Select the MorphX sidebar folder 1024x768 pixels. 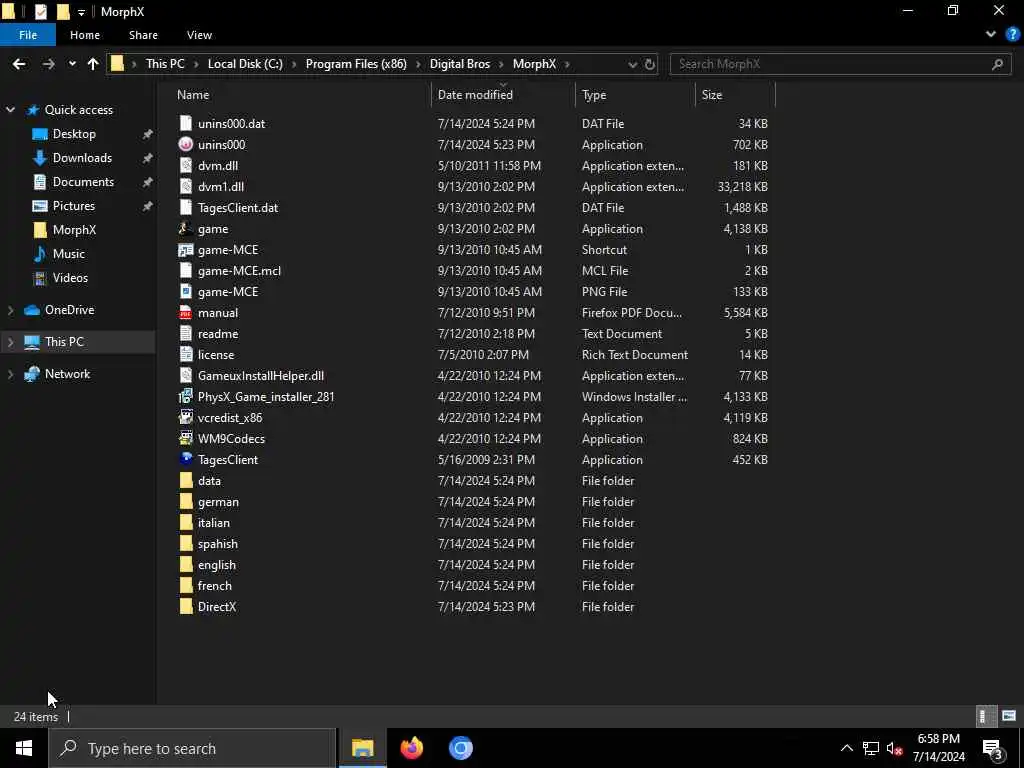(74, 230)
